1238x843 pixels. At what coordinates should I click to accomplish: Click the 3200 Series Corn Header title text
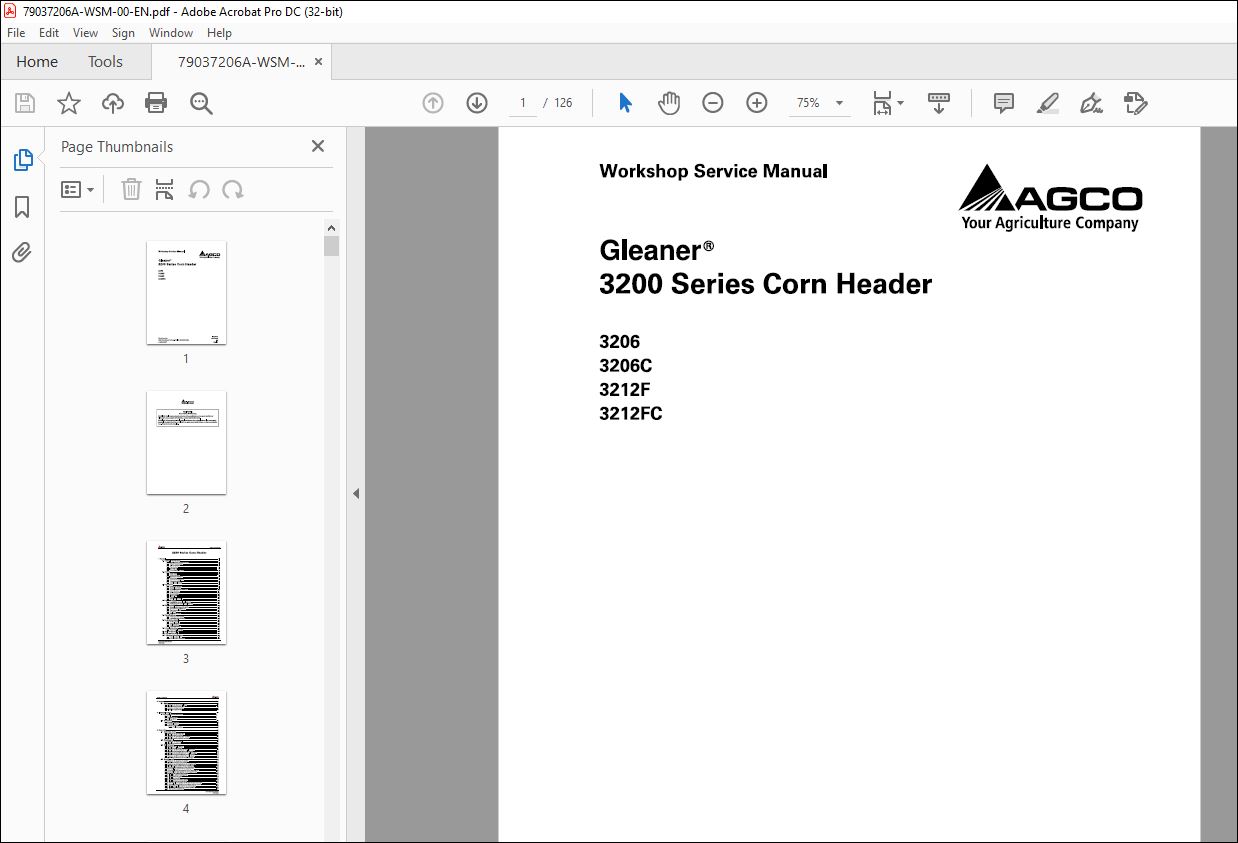coord(765,284)
